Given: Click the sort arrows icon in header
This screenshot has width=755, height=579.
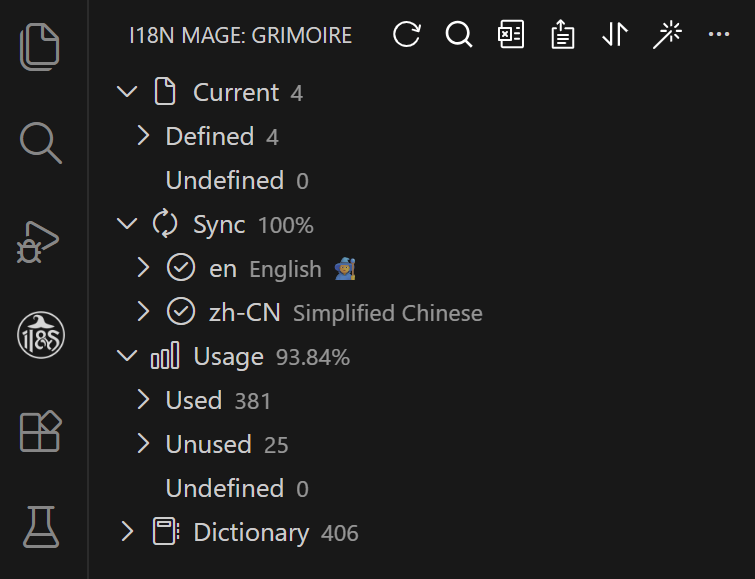Looking at the screenshot, I should [x=615, y=35].
